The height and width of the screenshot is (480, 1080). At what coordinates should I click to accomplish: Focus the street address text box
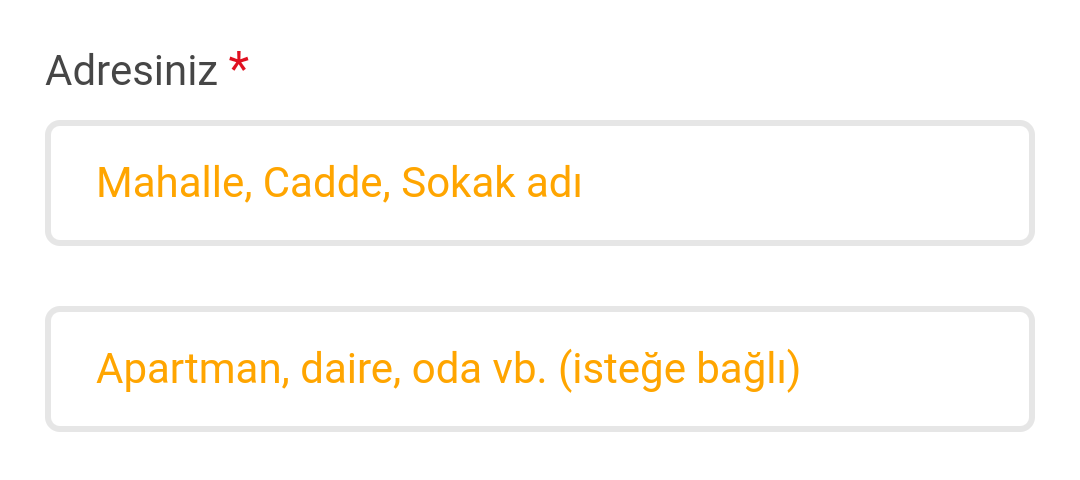[x=540, y=183]
